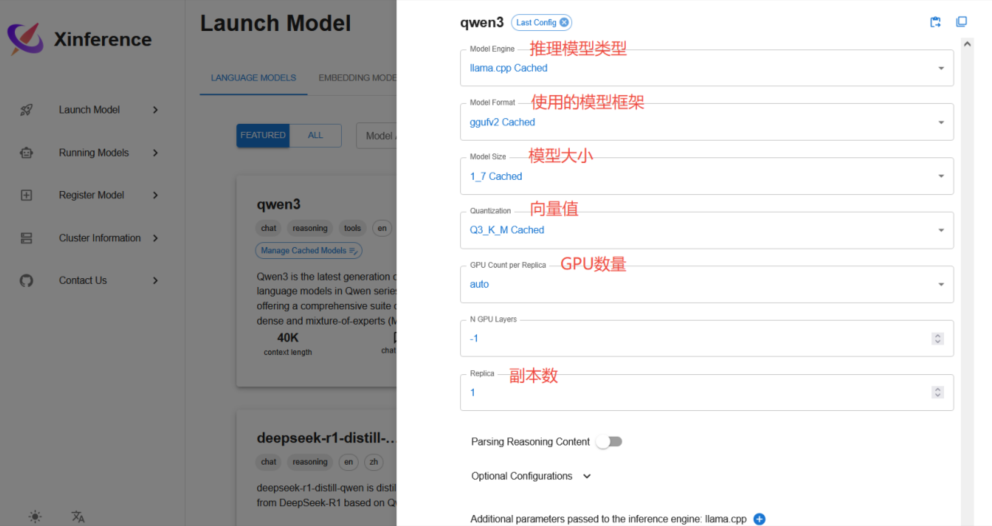Switch to the LANGUAGE MODELS tab
Screen dimensions: 992x526
pos(253,78)
